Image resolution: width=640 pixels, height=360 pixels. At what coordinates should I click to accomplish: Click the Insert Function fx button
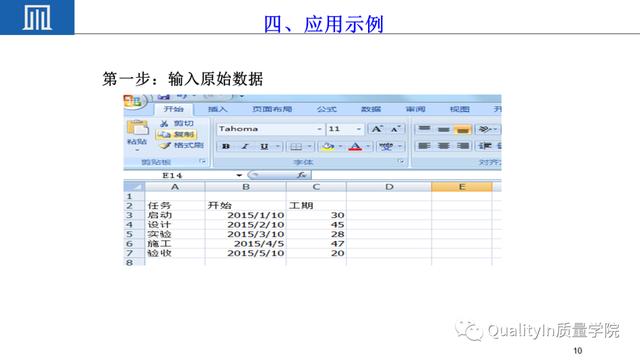[302, 176]
